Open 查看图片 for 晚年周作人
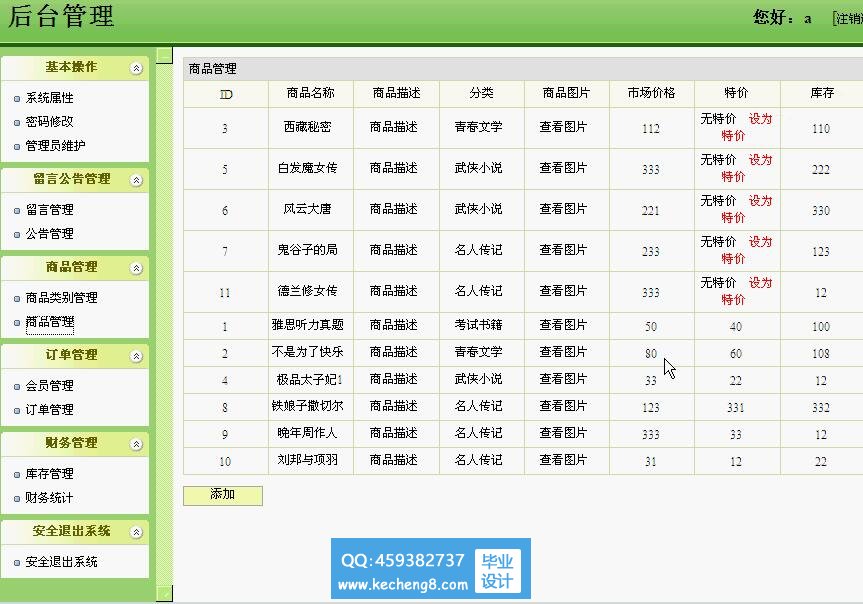This screenshot has width=863, height=604. [563, 433]
